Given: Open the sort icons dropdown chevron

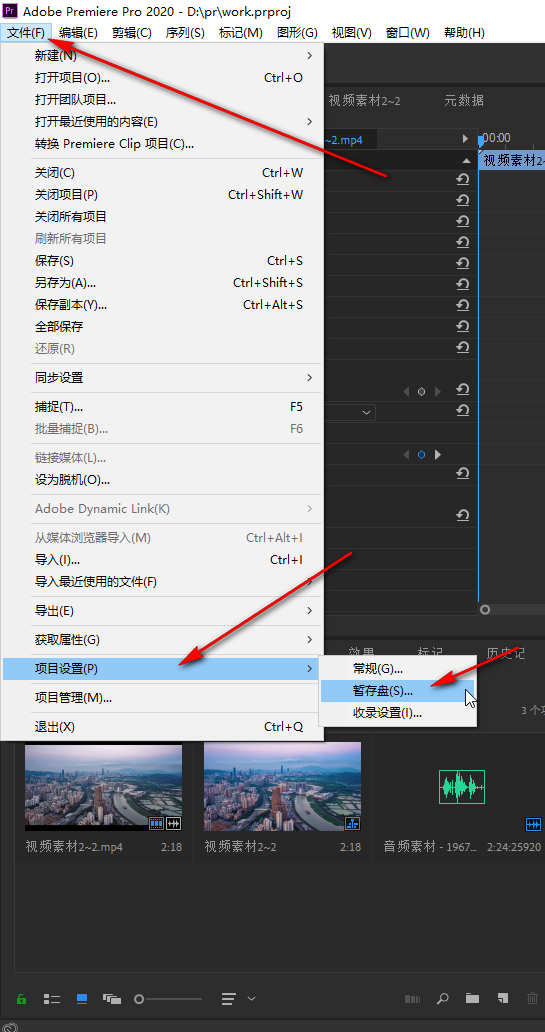Looking at the screenshot, I should 251,998.
